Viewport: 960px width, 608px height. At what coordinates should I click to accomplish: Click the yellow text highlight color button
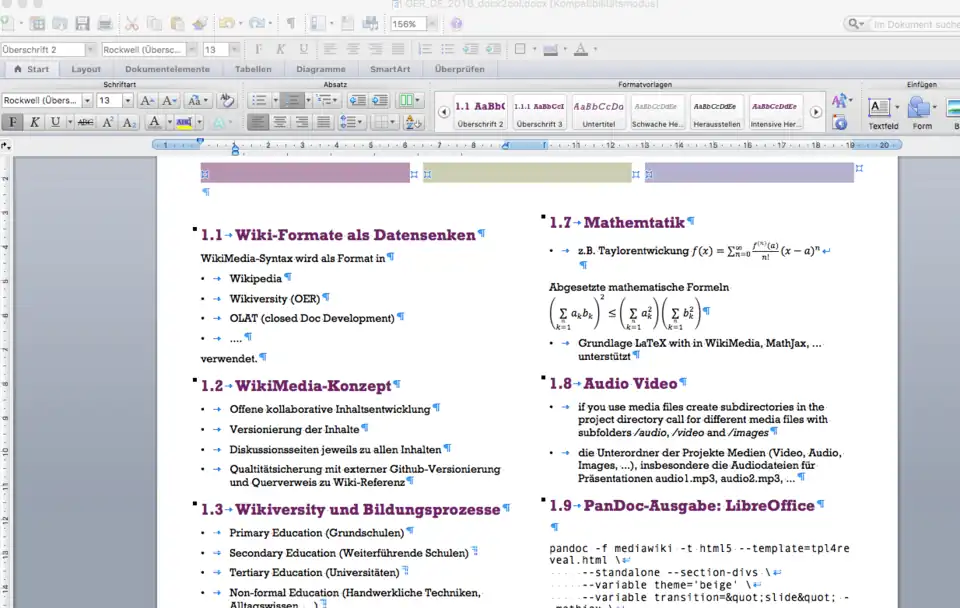coord(183,122)
